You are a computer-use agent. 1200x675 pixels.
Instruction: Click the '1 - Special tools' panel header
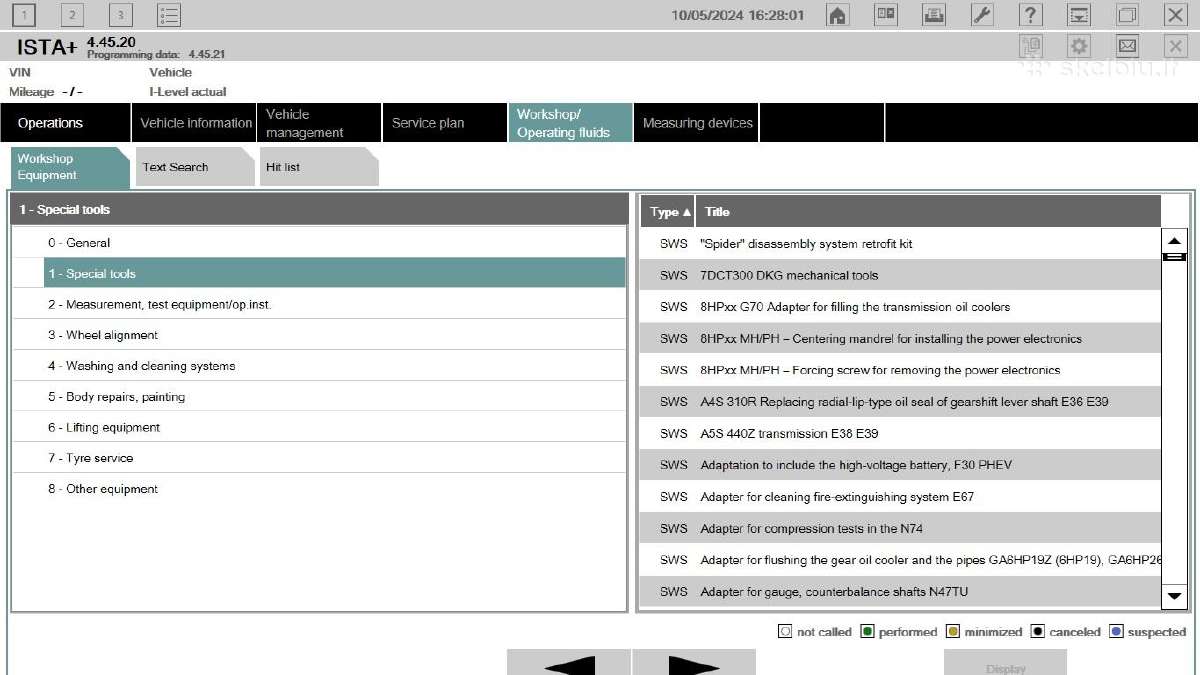(319, 210)
